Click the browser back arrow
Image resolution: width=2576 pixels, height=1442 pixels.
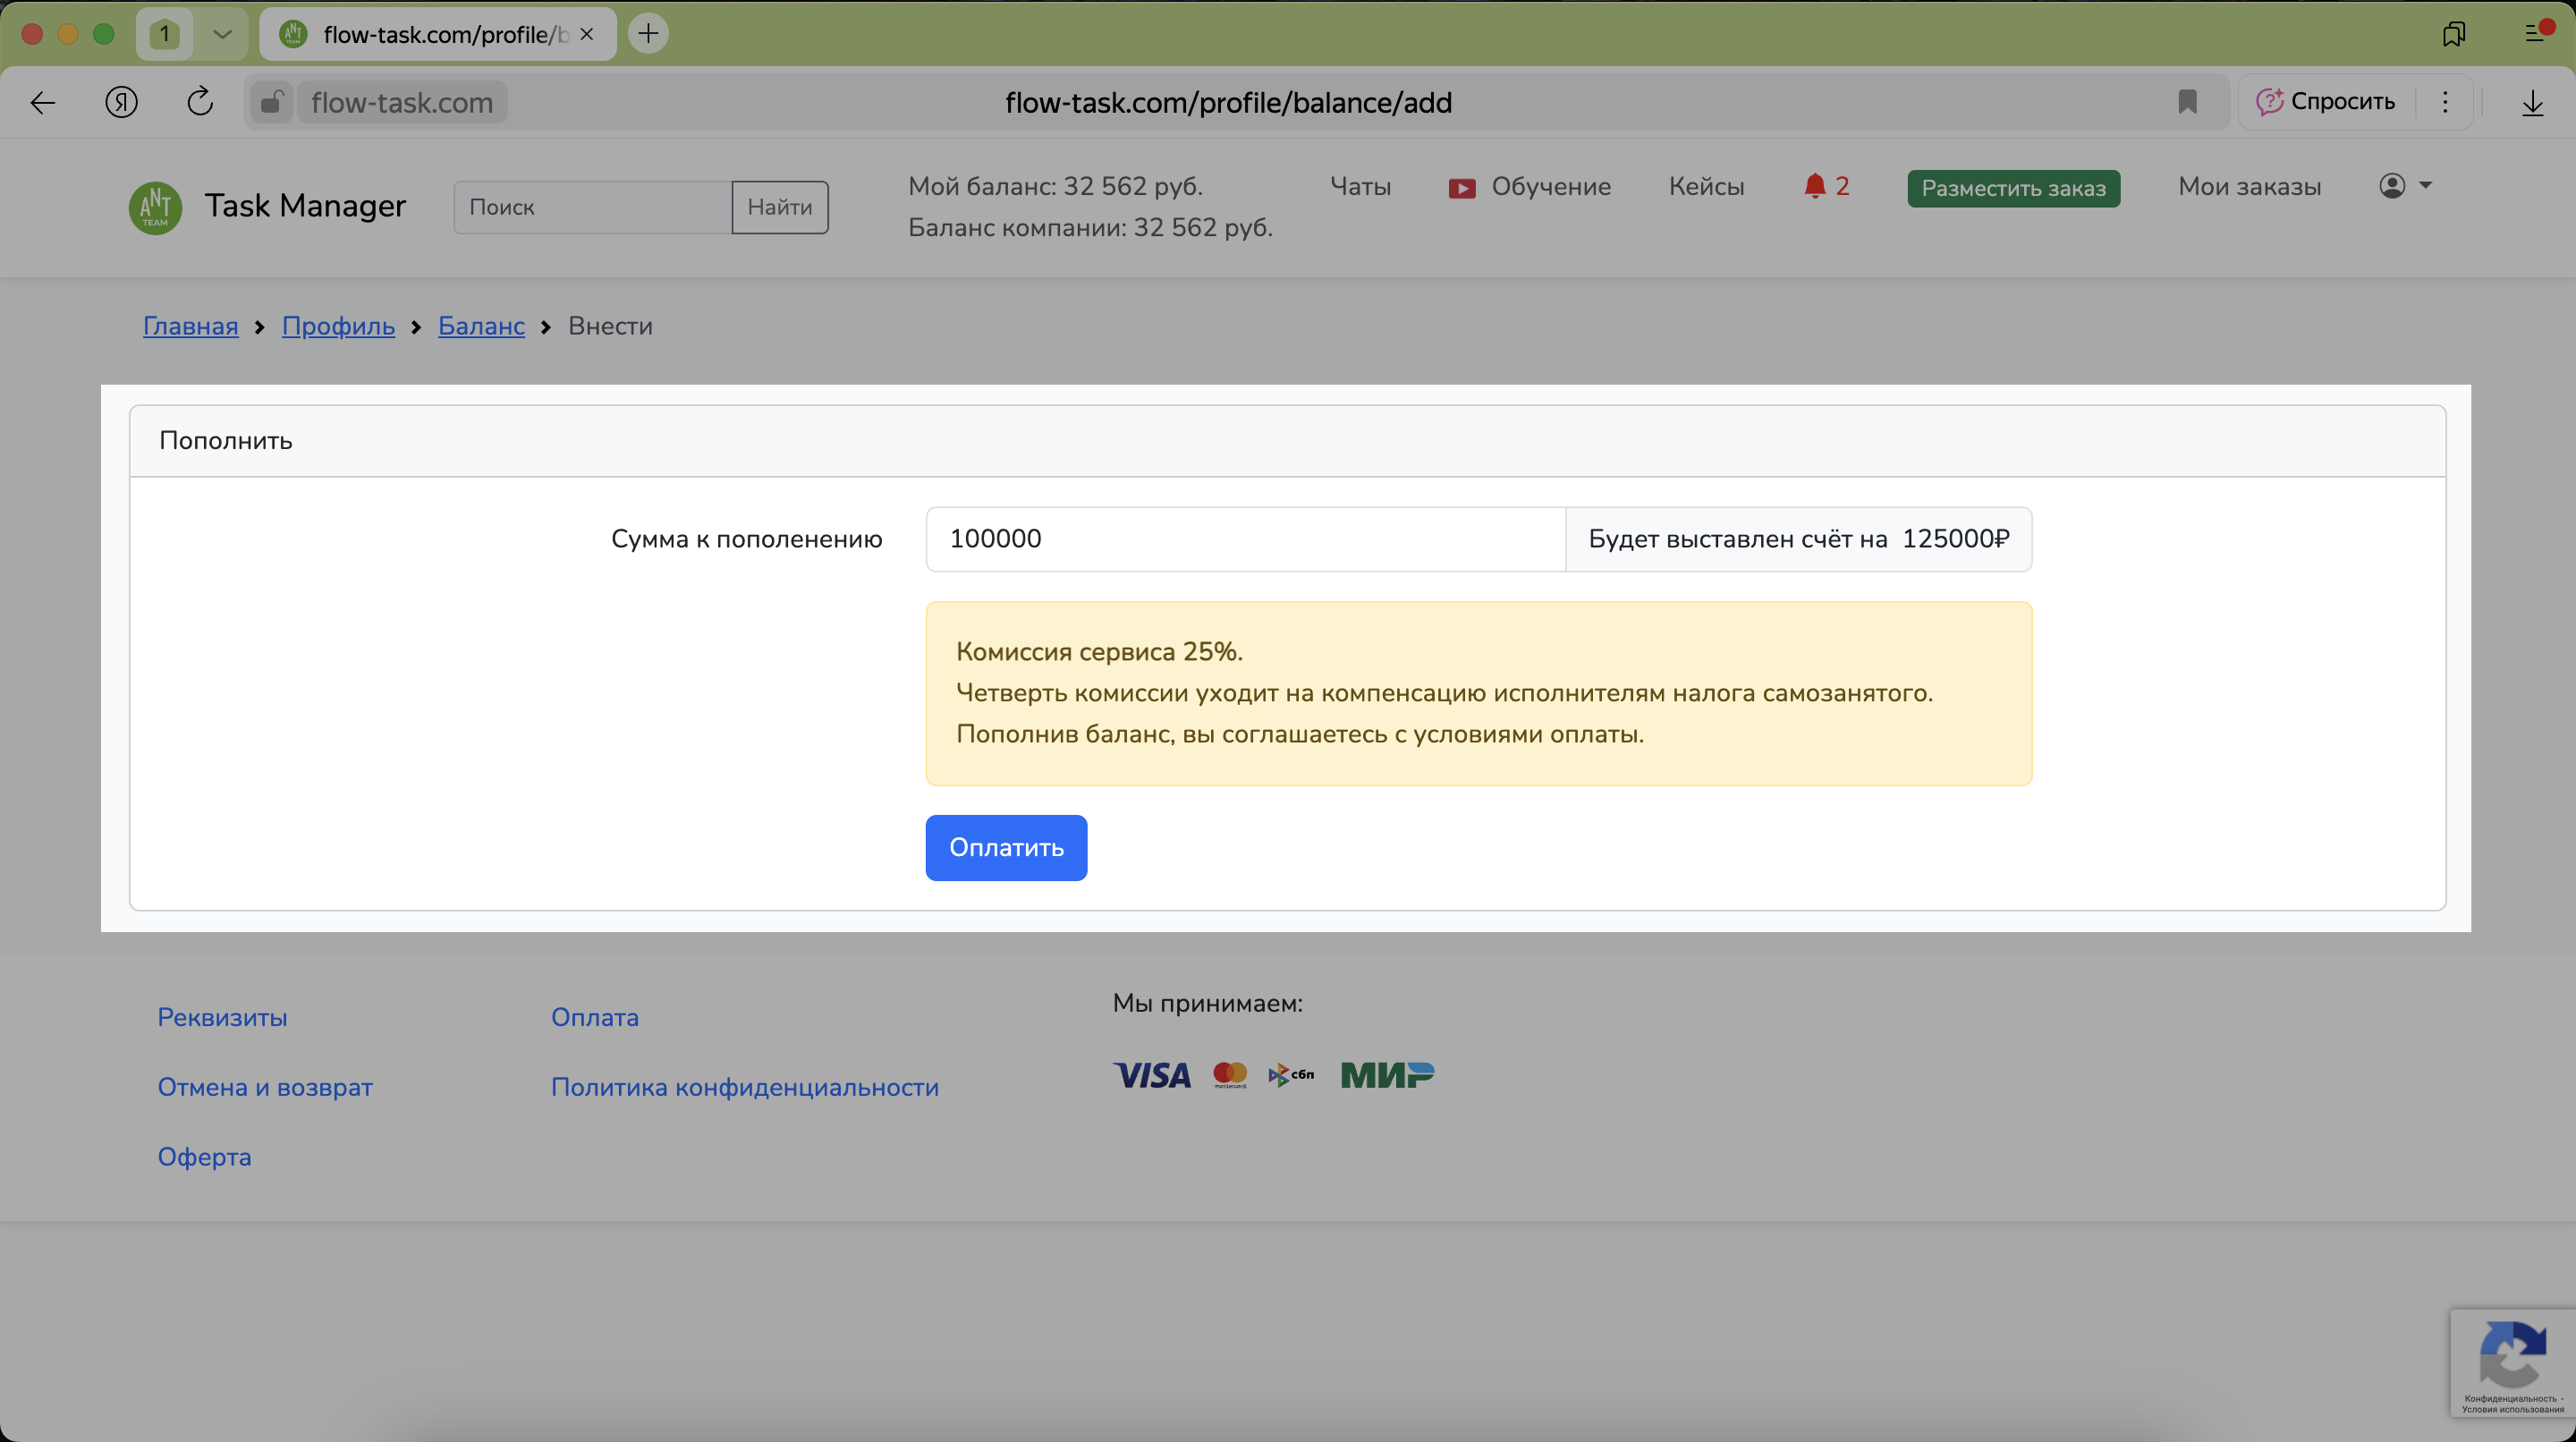click(x=43, y=102)
